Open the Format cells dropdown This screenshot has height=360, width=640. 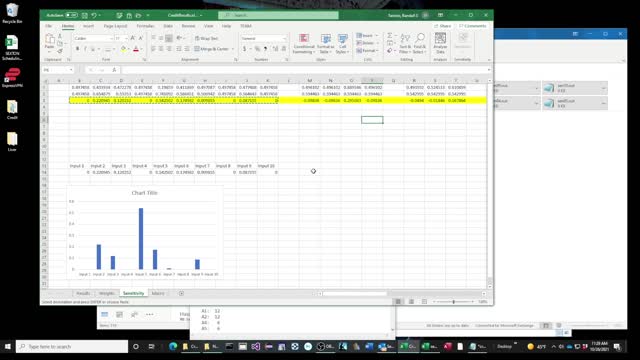tap(367, 51)
